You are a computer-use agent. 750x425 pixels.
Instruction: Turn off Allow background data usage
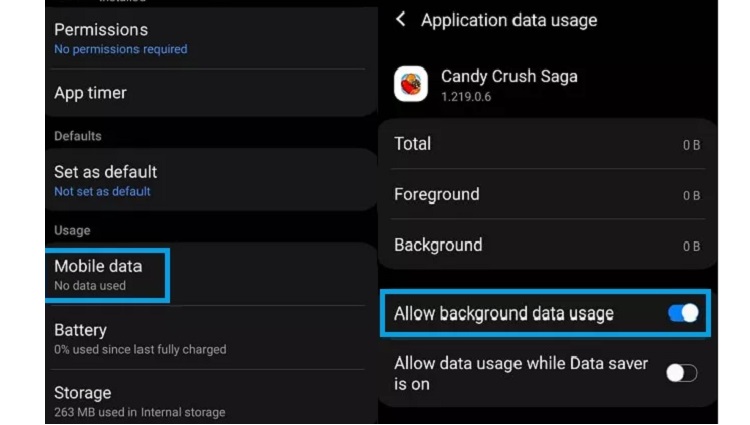click(x=683, y=314)
